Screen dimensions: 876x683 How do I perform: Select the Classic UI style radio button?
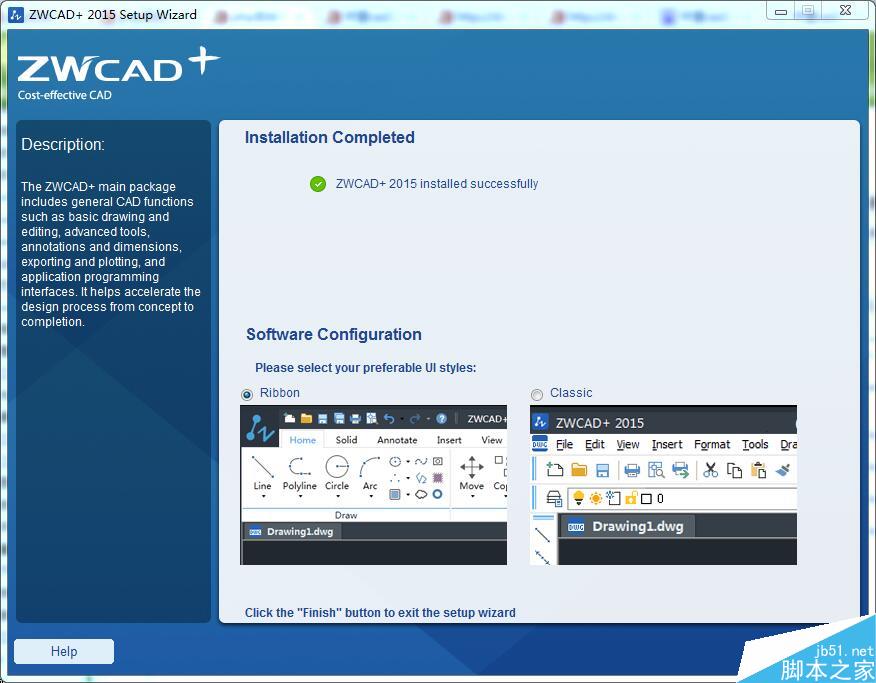pos(537,394)
